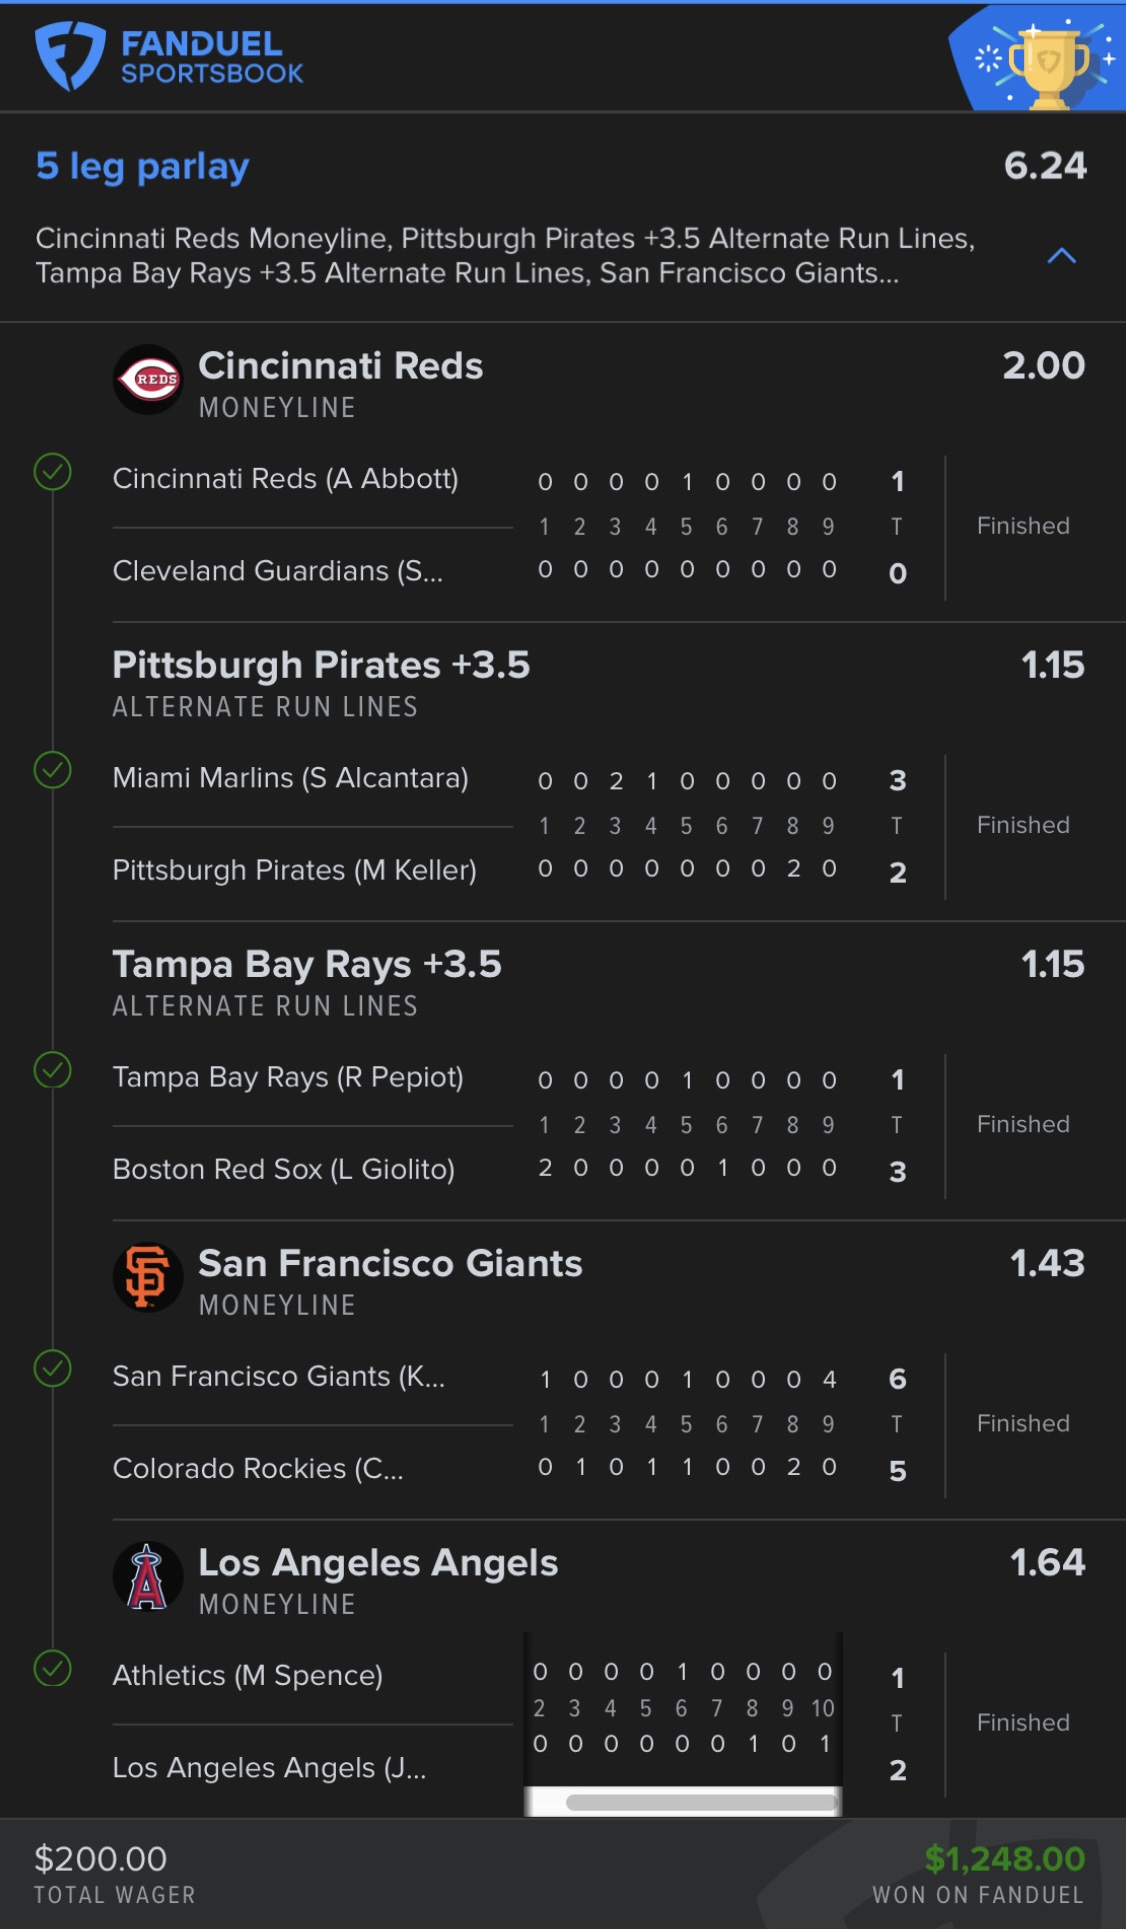Collapse the 5 leg parlay details chevron
This screenshot has height=1929, width=1126.
1061,256
